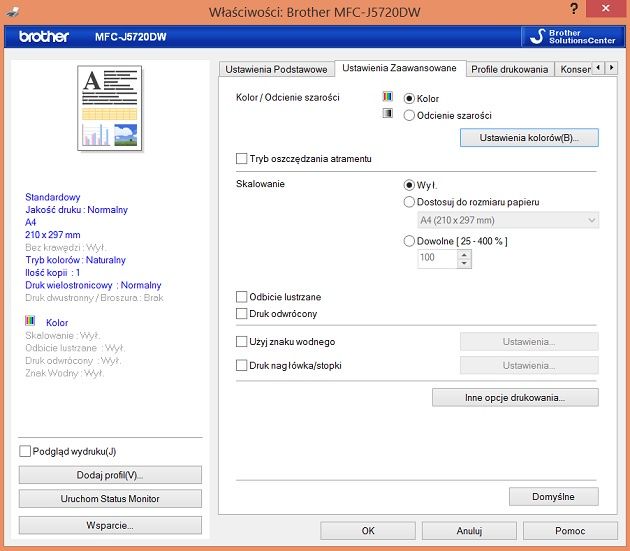Enable Druk nagłówka/stopki checkbox
Image resolution: width=630 pixels, height=551 pixels.
[241, 365]
